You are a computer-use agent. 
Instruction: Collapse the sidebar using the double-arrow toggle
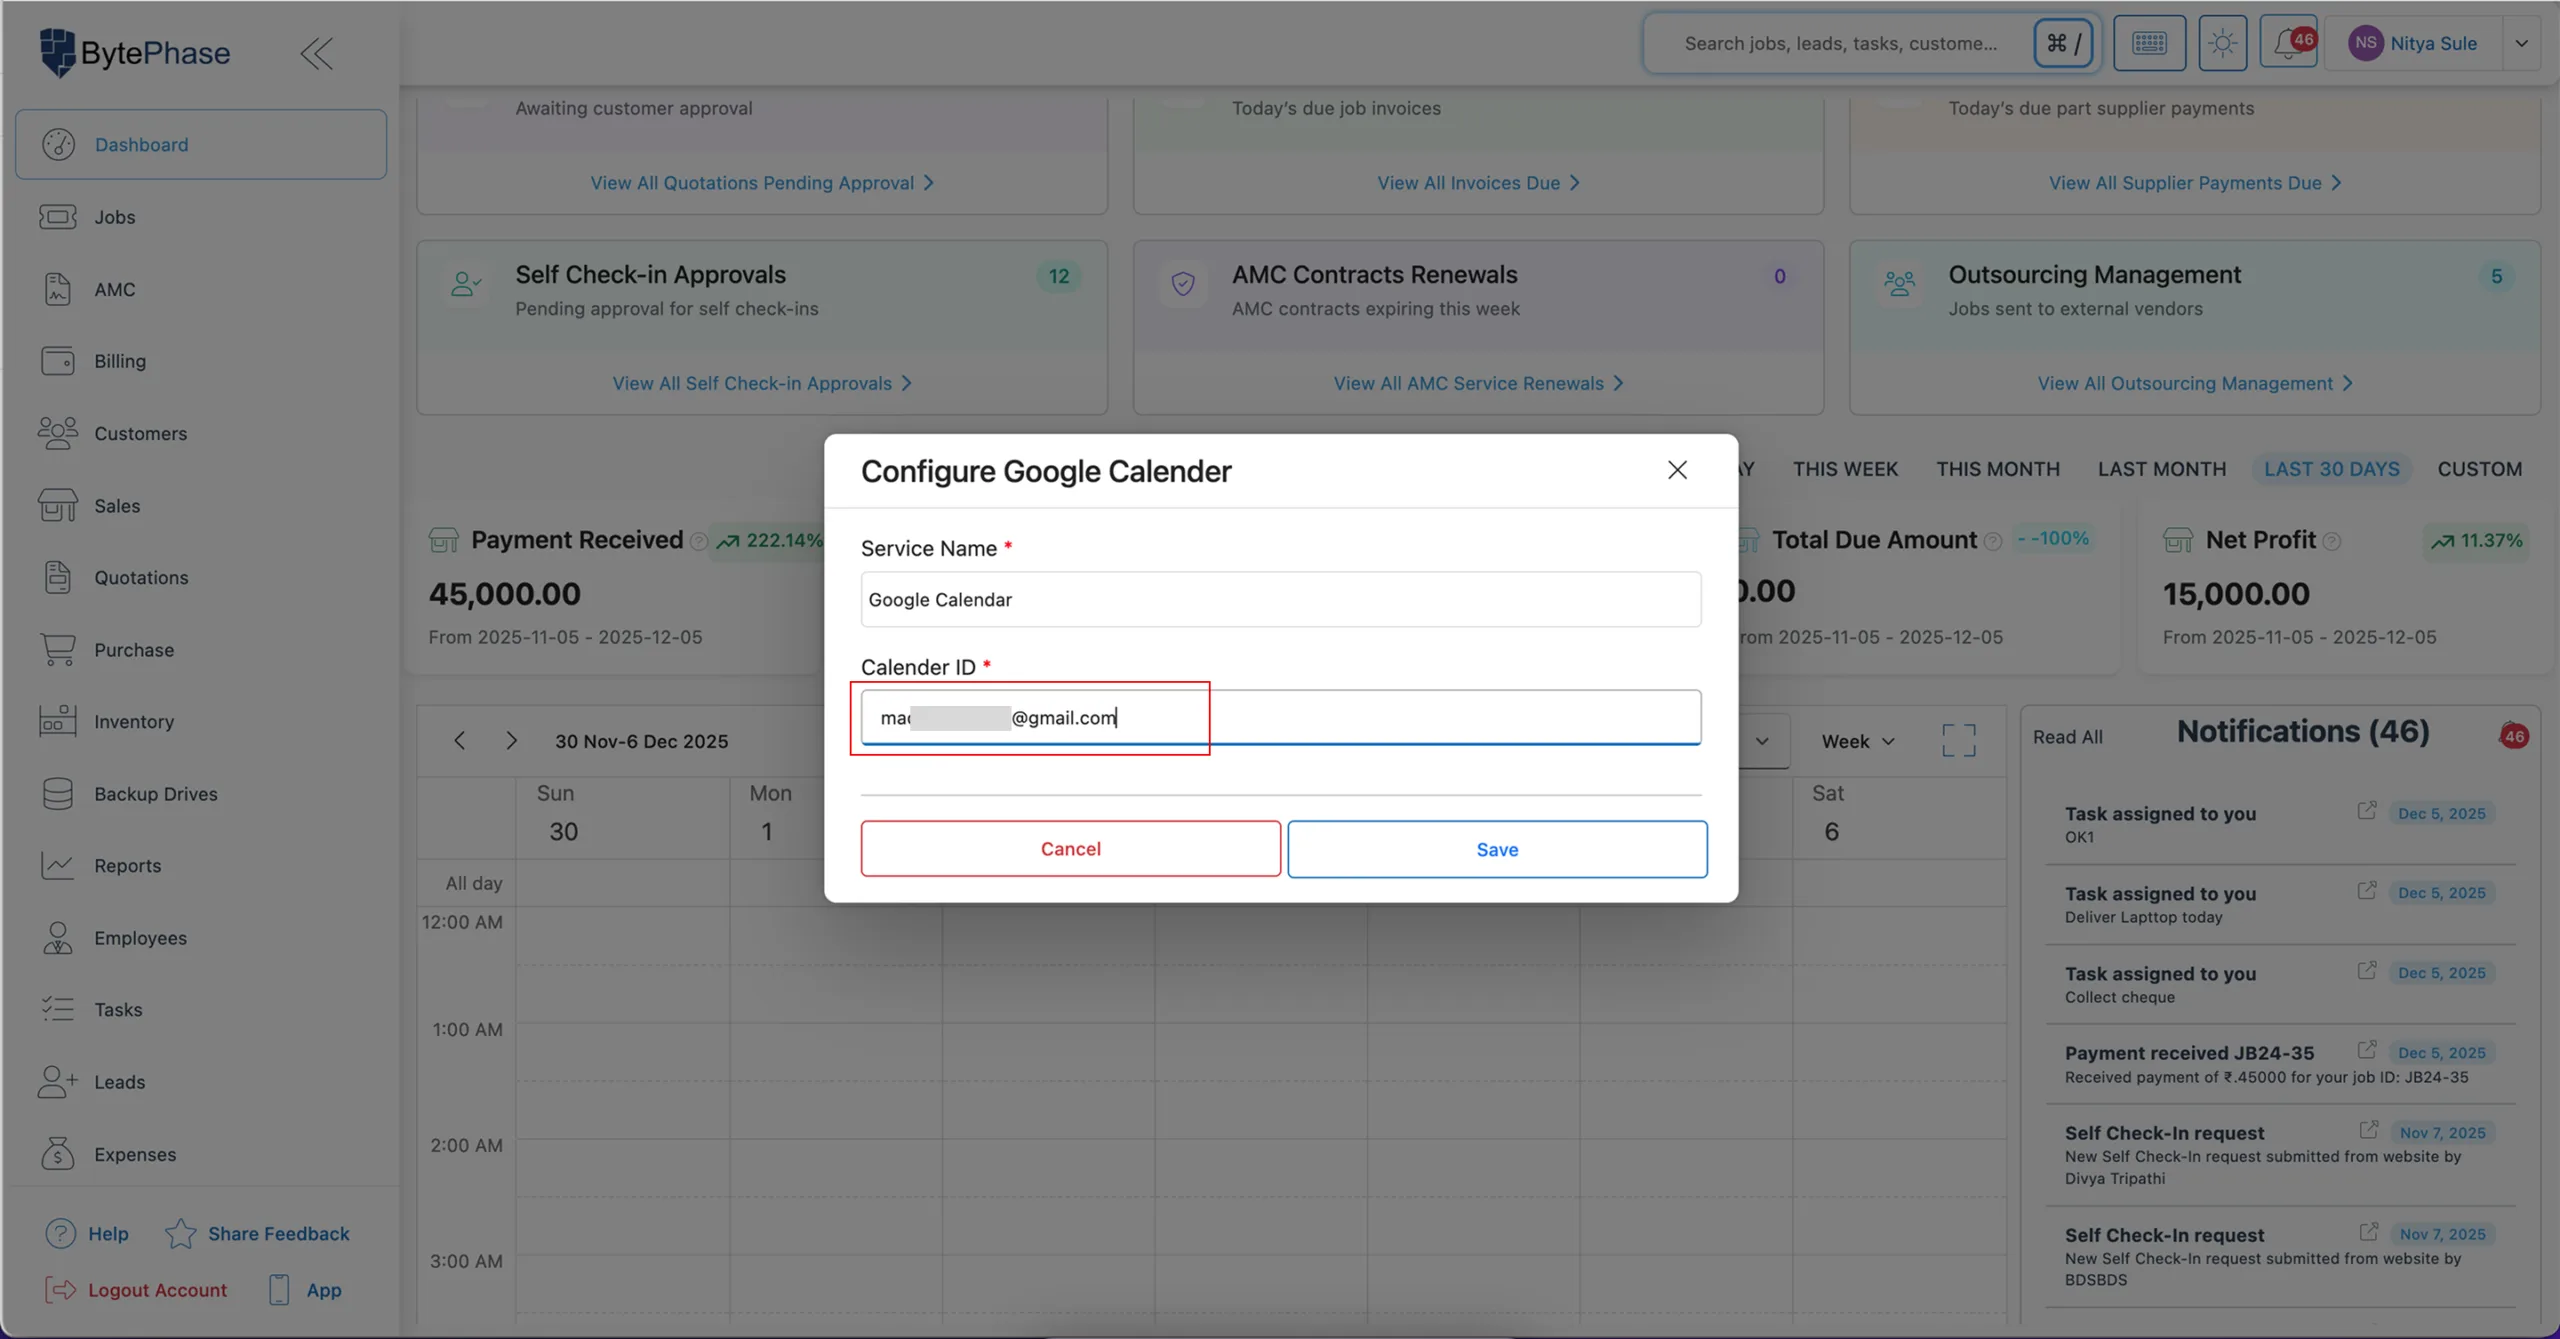point(316,53)
